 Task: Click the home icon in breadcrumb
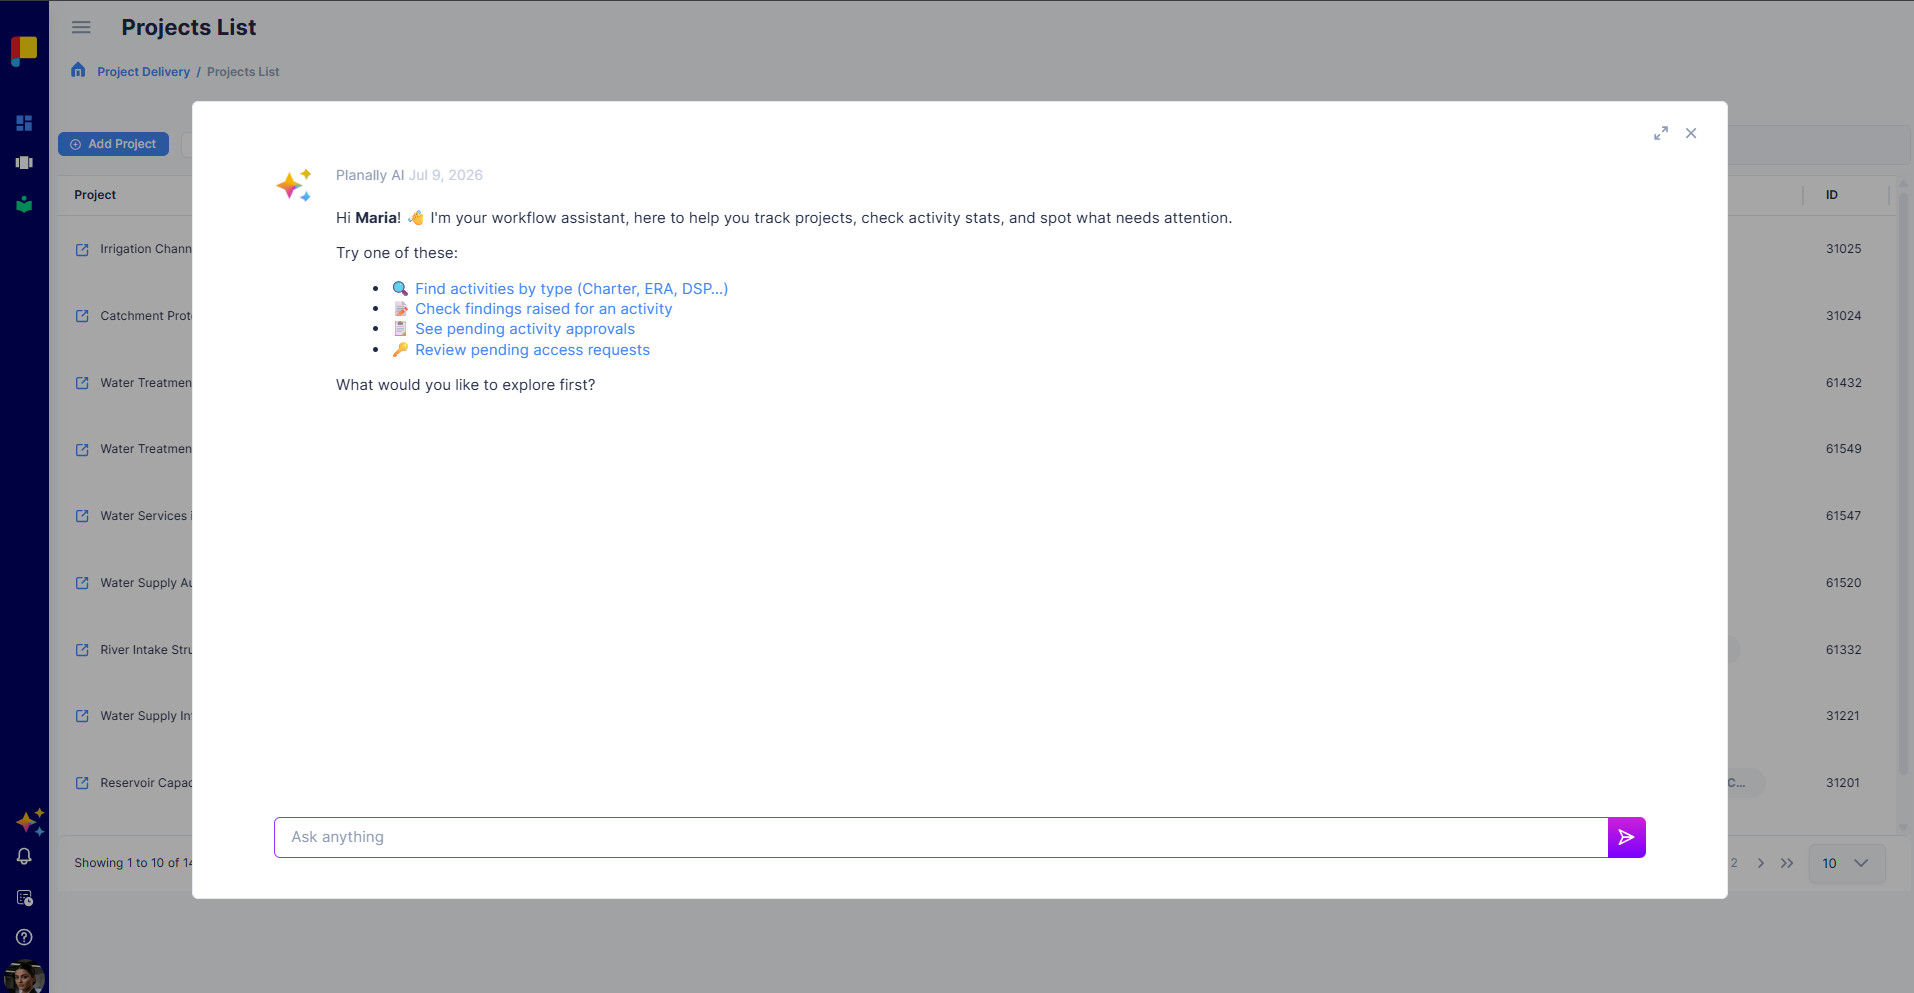click(x=78, y=70)
